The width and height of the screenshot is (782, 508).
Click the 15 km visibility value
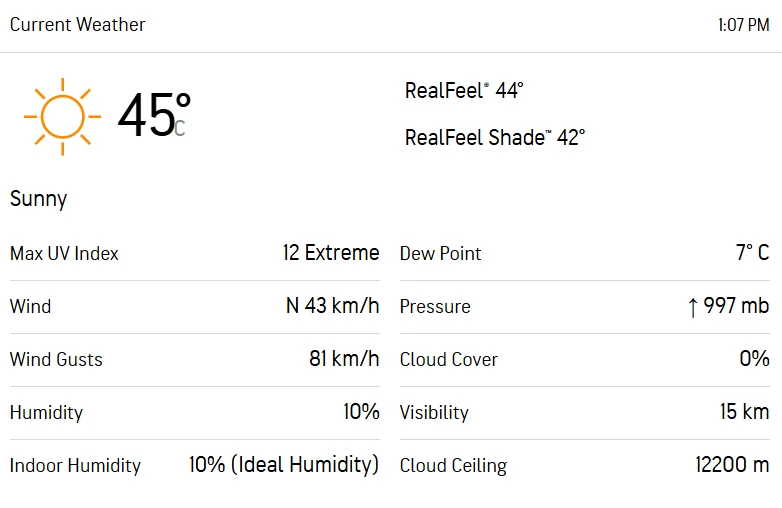(x=745, y=412)
